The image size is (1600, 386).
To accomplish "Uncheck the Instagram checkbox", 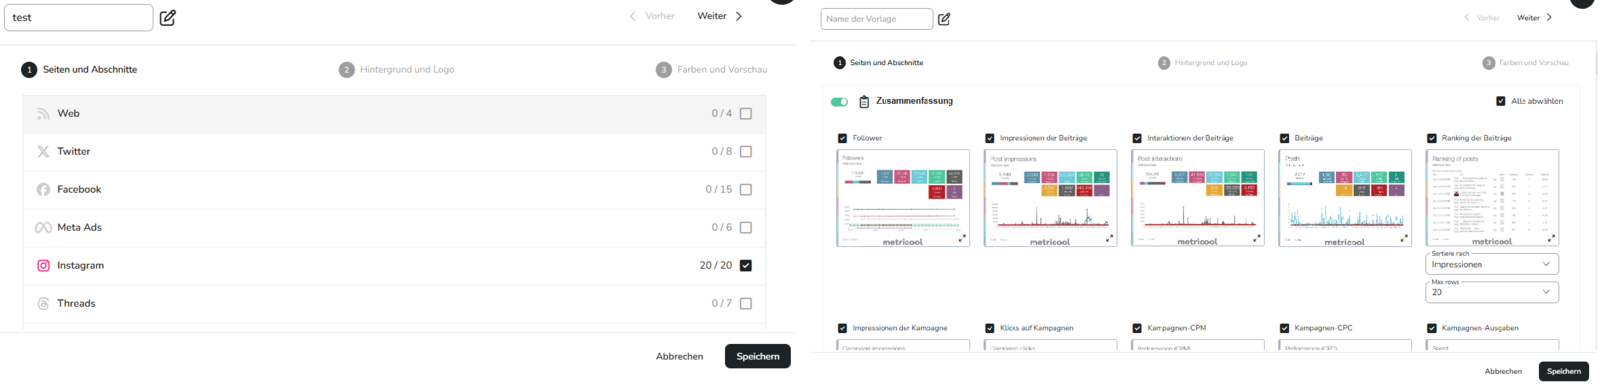I will pos(746,265).
